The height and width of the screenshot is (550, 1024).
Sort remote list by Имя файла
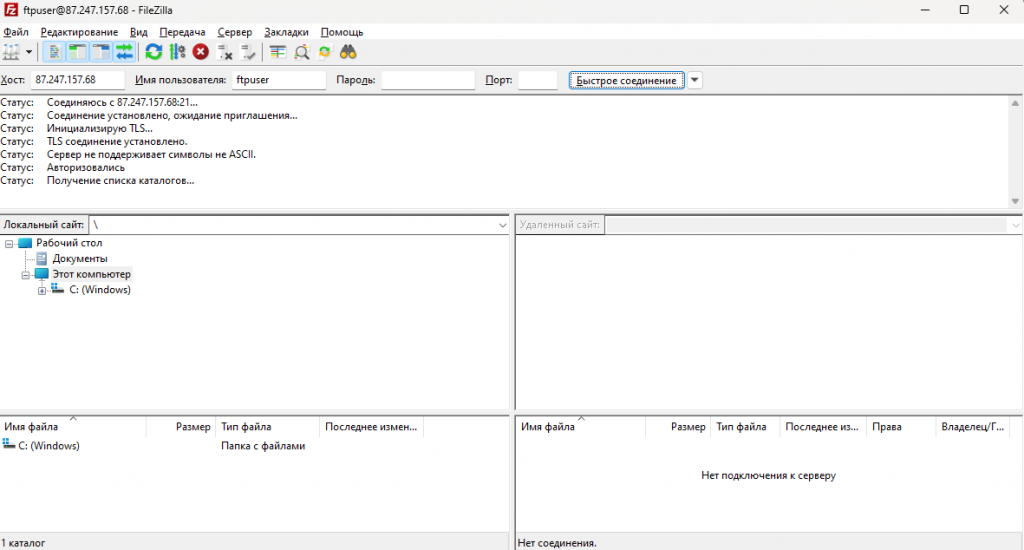(581, 427)
